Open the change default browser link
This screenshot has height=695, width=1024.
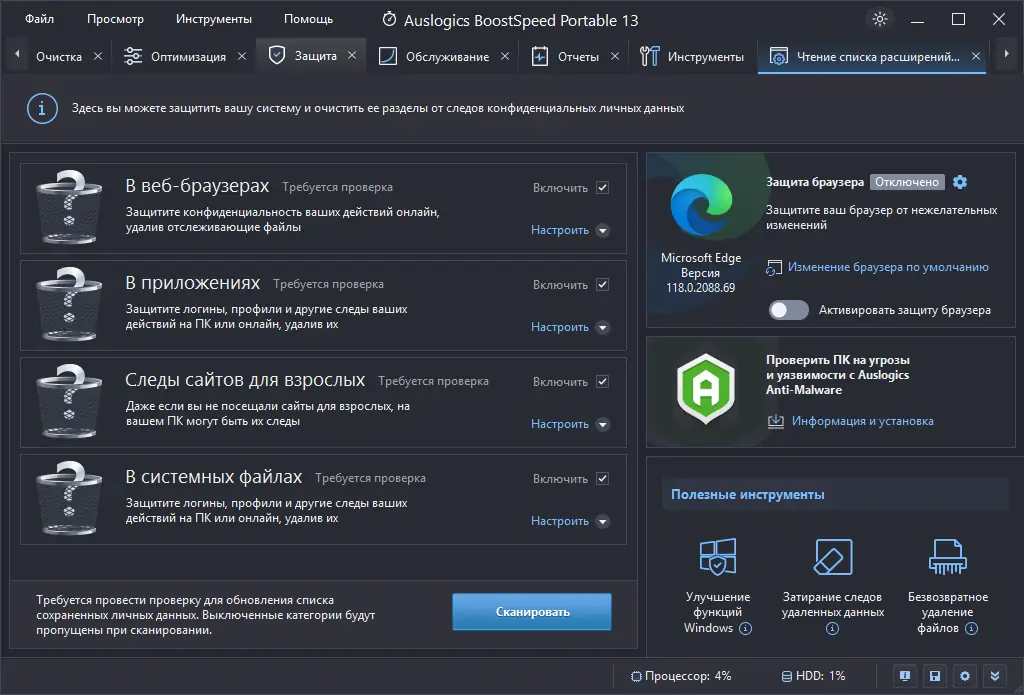888,267
